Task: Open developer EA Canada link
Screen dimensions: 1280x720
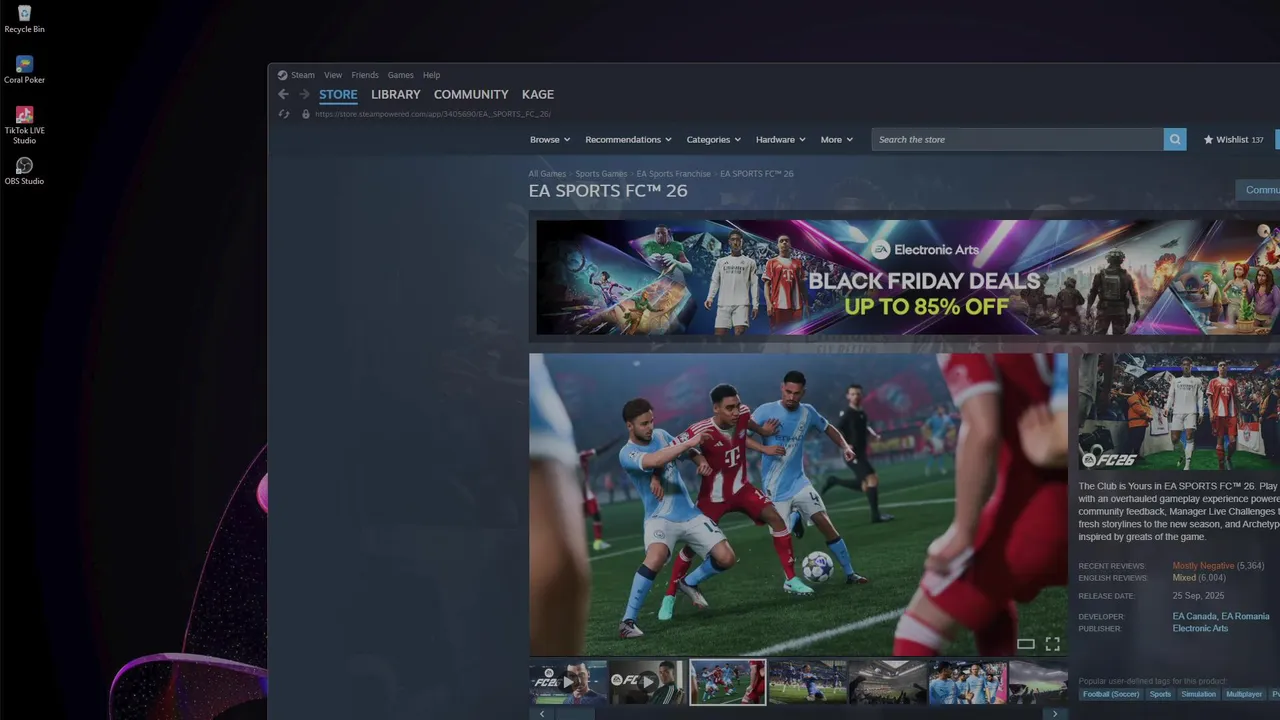Action: point(1194,617)
